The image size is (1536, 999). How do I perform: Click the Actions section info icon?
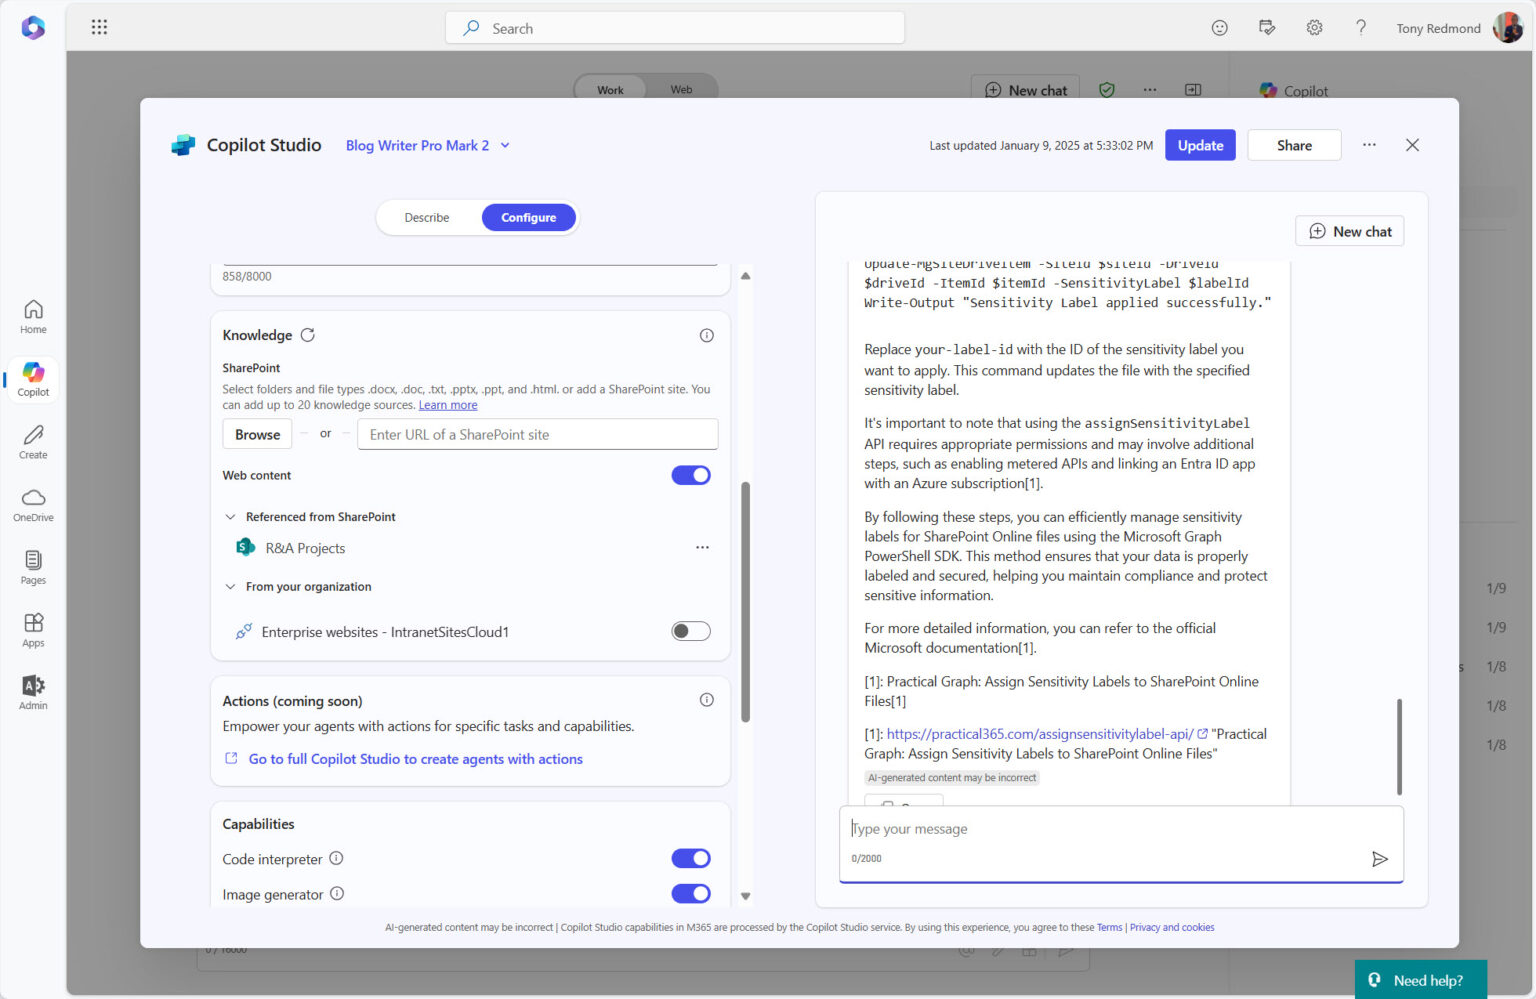click(706, 700)
